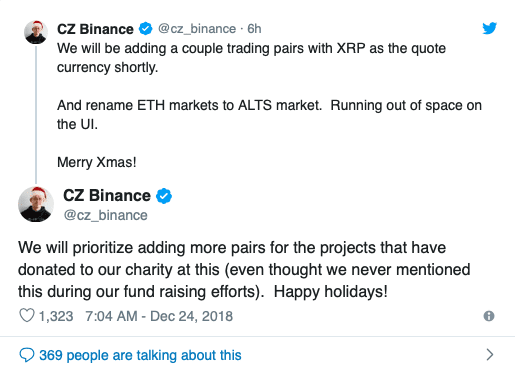Image resolution: width=515 pixels, height=372 pixels.
Task: Click the @cz_binance handle in the parent tweet
Action: click(197, 29)
